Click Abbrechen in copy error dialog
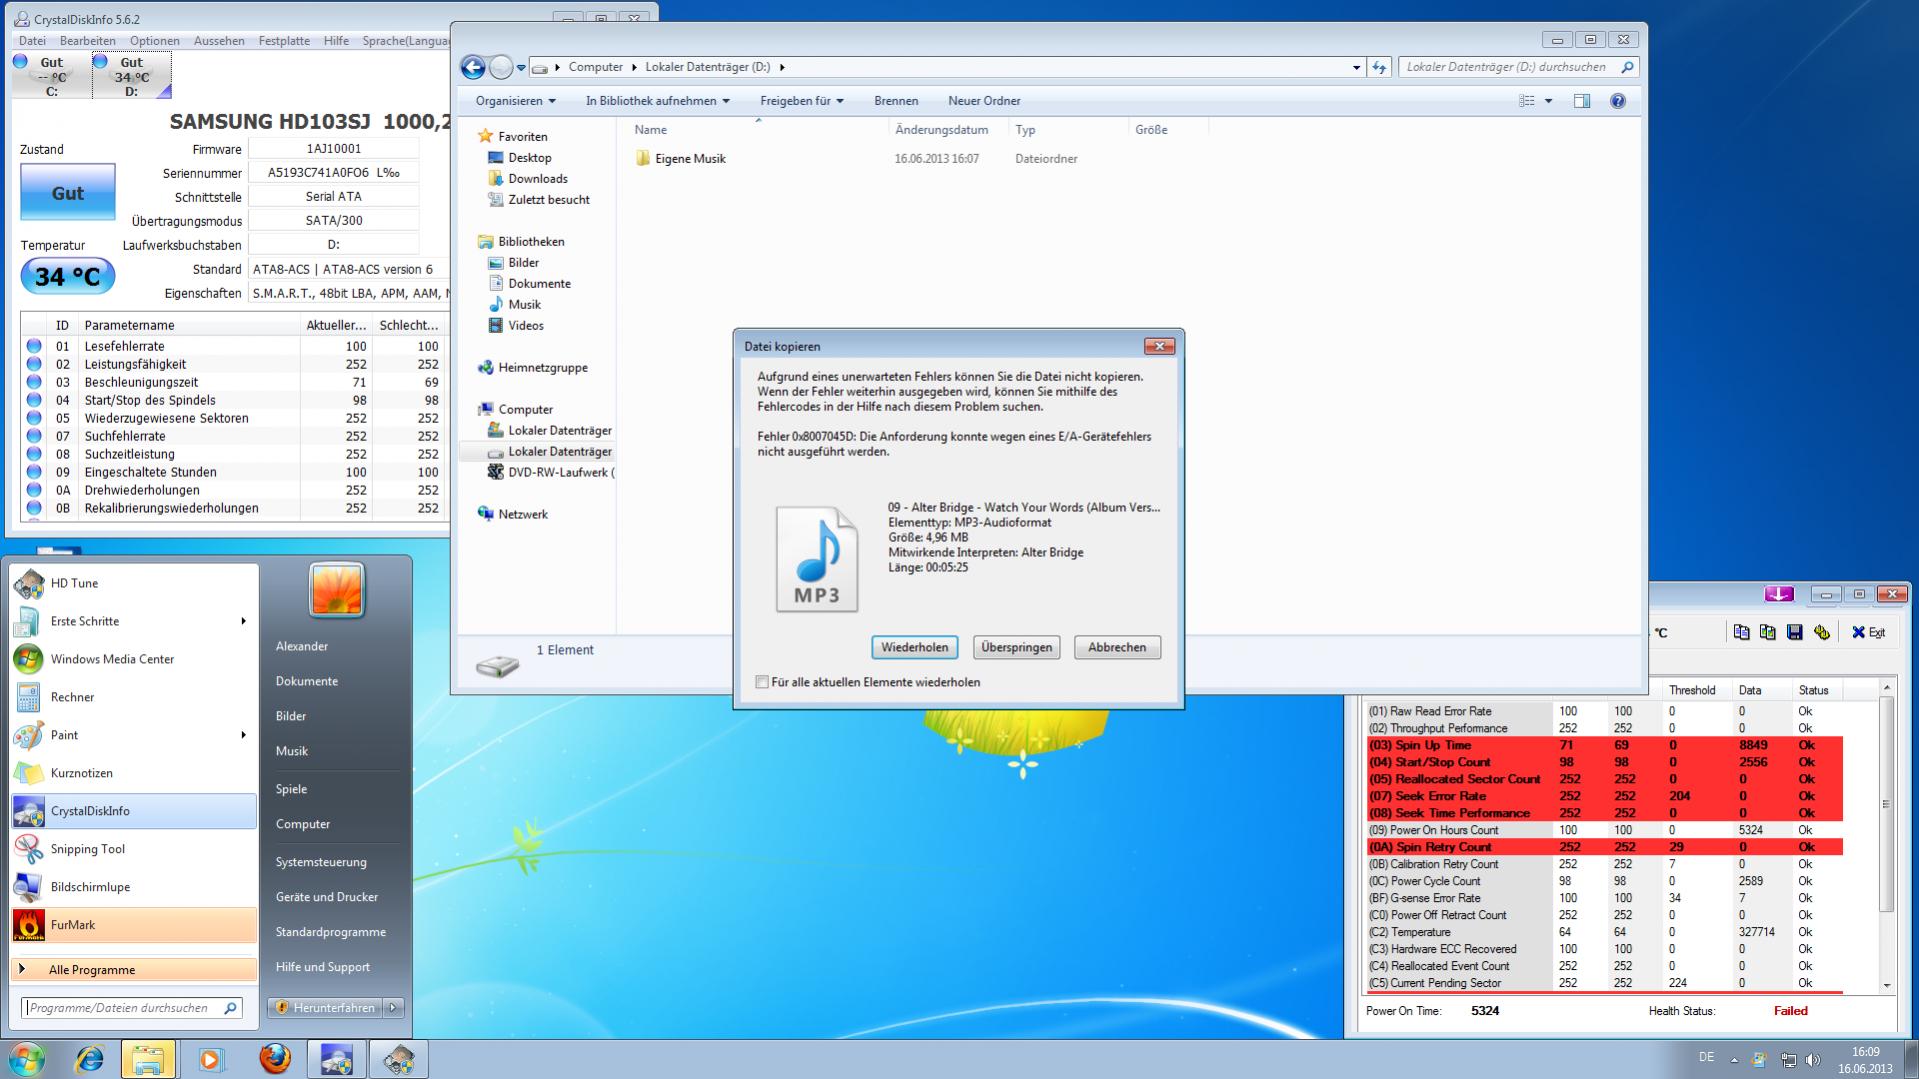Screen dimensions: 1919x1079 click(x=1117, y=647)
